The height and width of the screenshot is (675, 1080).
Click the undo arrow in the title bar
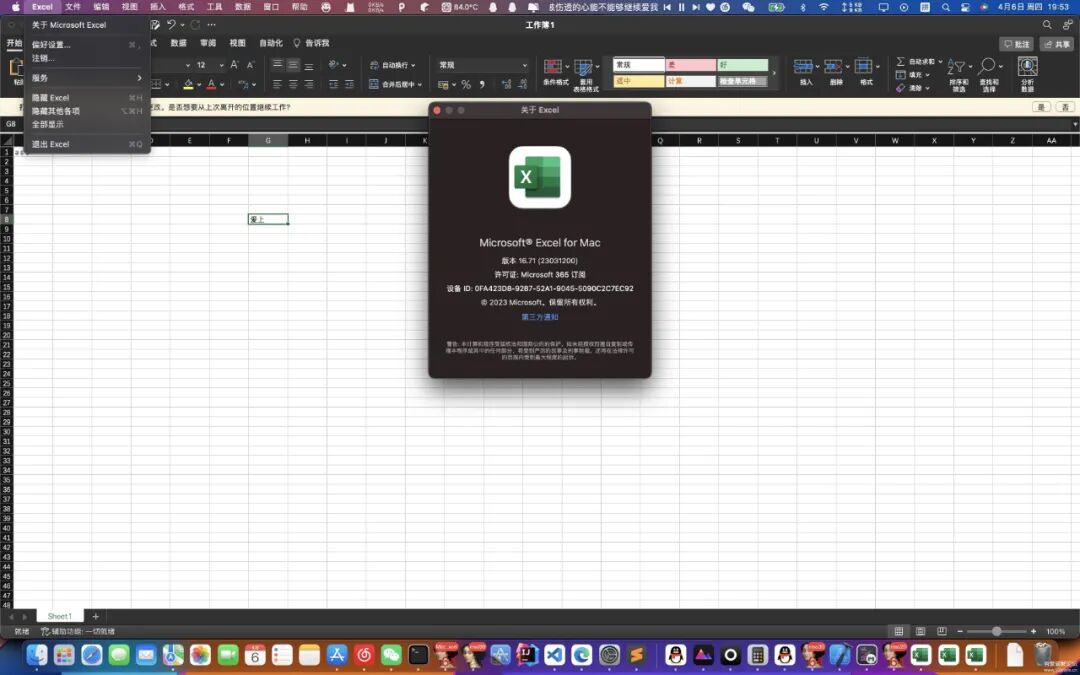pos(171,25)
